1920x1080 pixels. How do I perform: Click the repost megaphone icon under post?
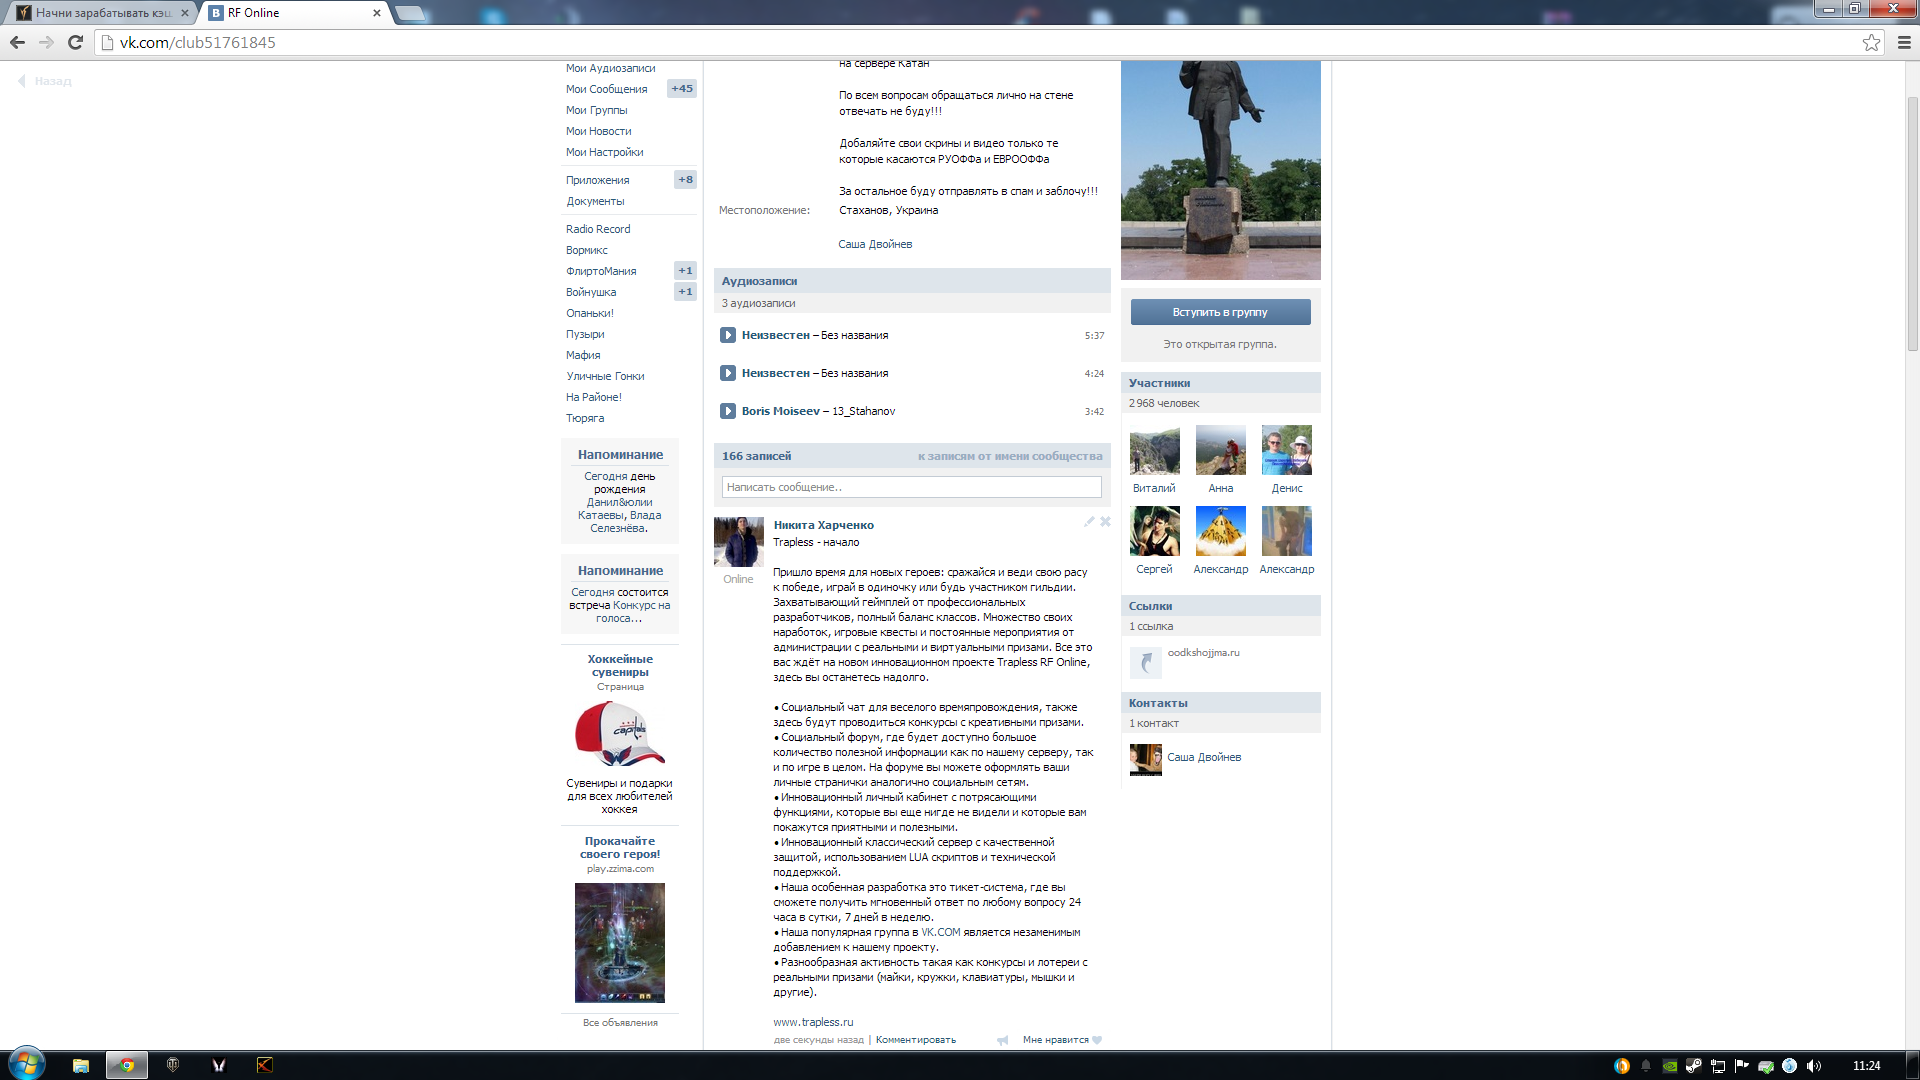[x=1003, y=1040]
